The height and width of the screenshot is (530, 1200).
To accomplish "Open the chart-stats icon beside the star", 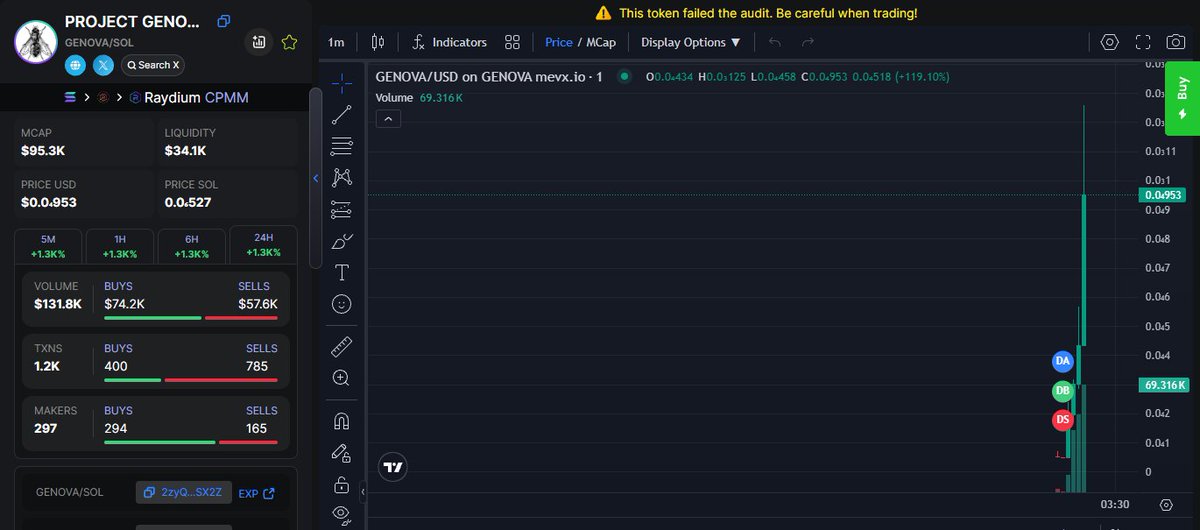I will 259,42.
